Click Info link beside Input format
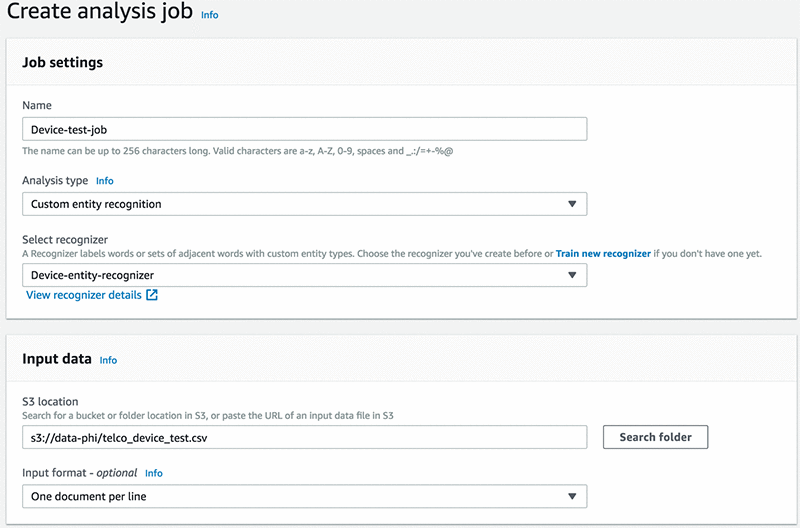The height and width of the screenshot is (528, 800). pyautogui.click(x=154, y=473)
